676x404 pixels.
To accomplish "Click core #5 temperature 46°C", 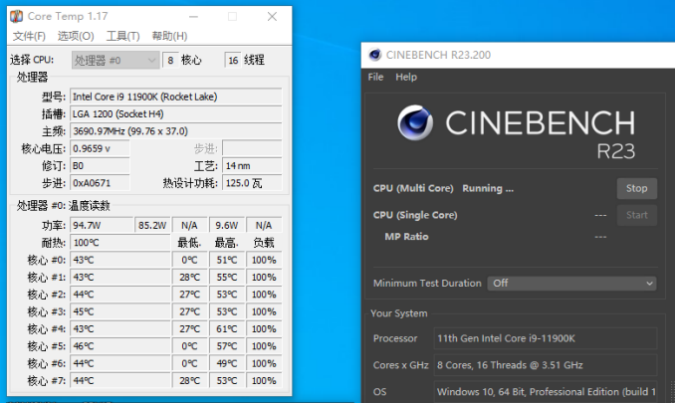I will click(x=120, y=346).
